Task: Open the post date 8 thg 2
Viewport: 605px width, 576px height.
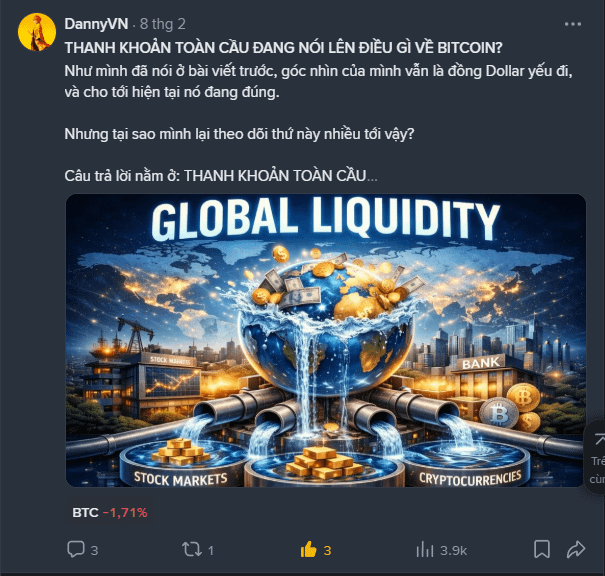Action: coord(162,24)
